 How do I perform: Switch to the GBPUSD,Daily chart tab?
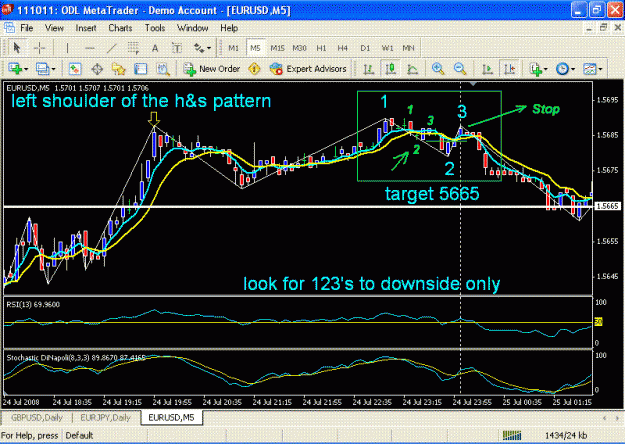point(37,418)
